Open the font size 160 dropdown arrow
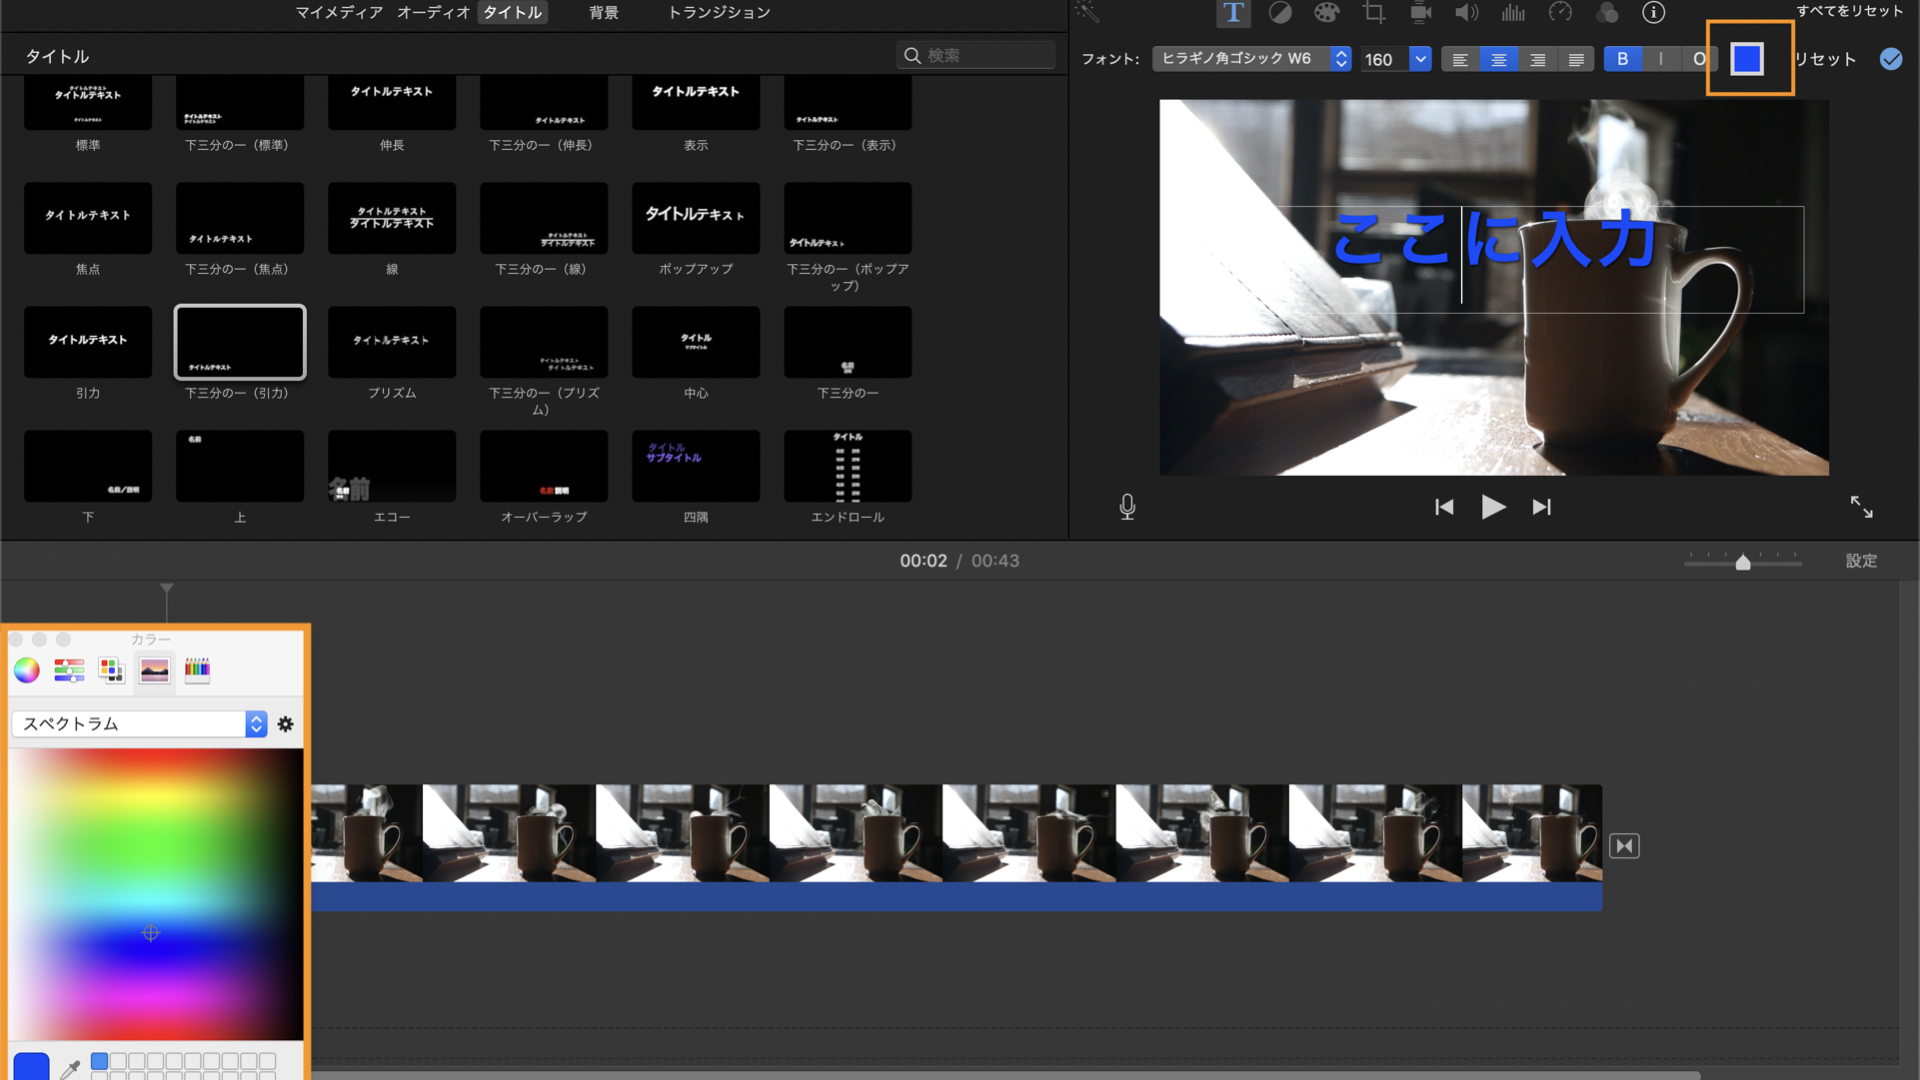The image size is (1920, 1080). 1420,59
